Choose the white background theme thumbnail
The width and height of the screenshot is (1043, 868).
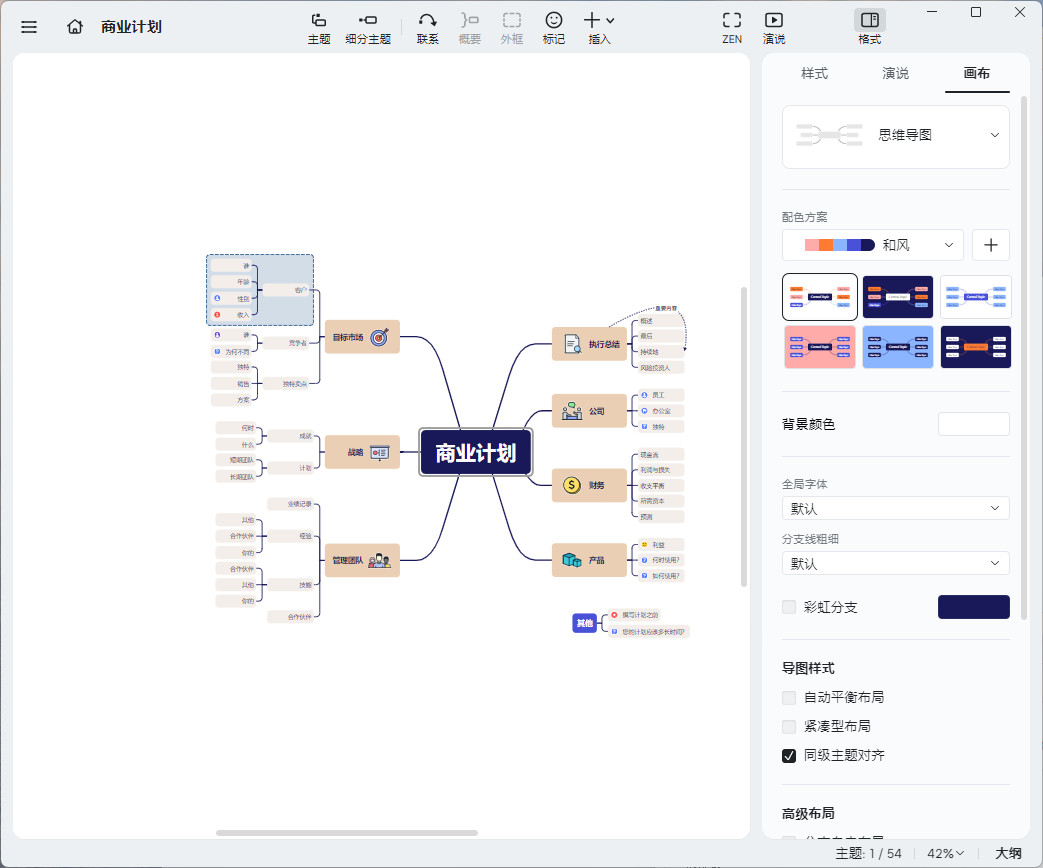click(820, 297)
